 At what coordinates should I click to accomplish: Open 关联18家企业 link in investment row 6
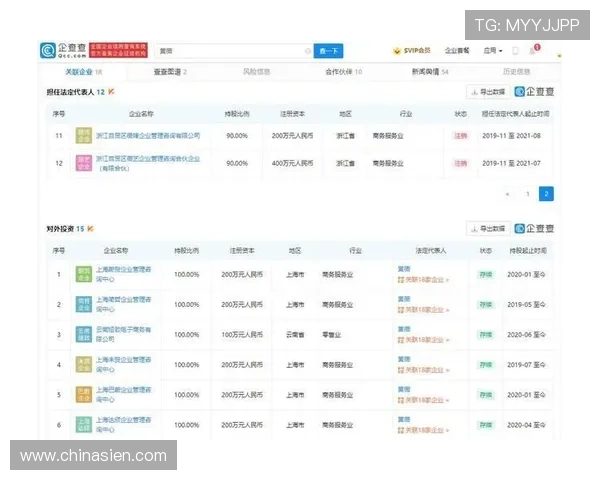pos(423,430)
